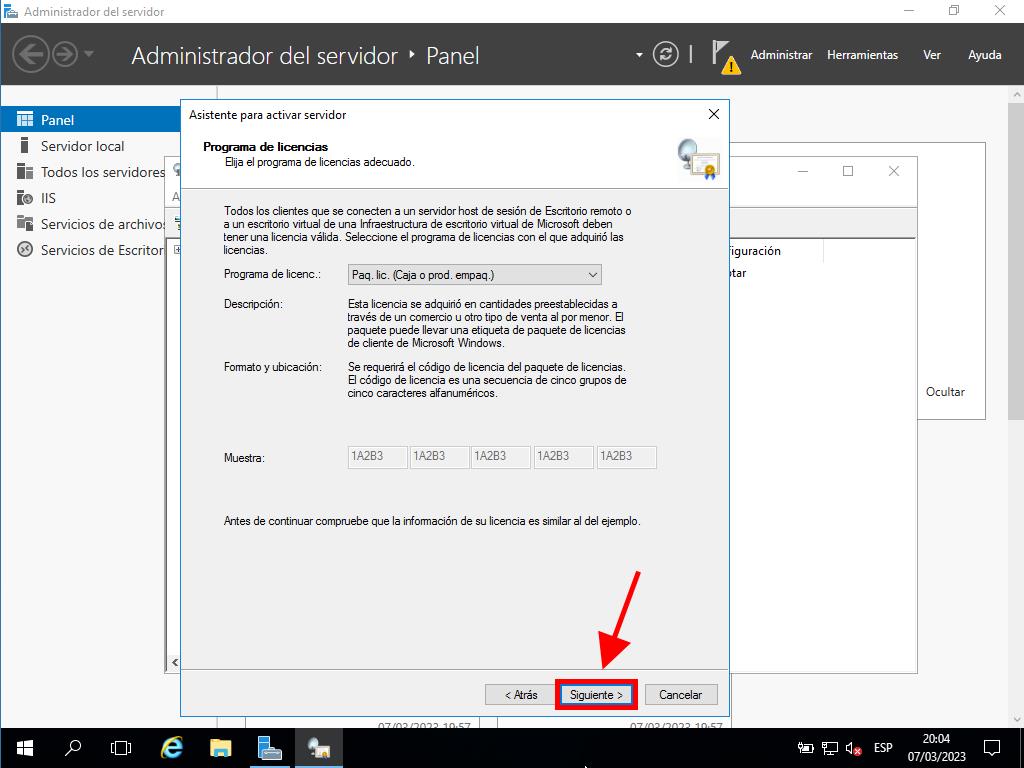The image size is (1024, 768).
Task: Click the Siguiente button
Action: tap(596, 694)
